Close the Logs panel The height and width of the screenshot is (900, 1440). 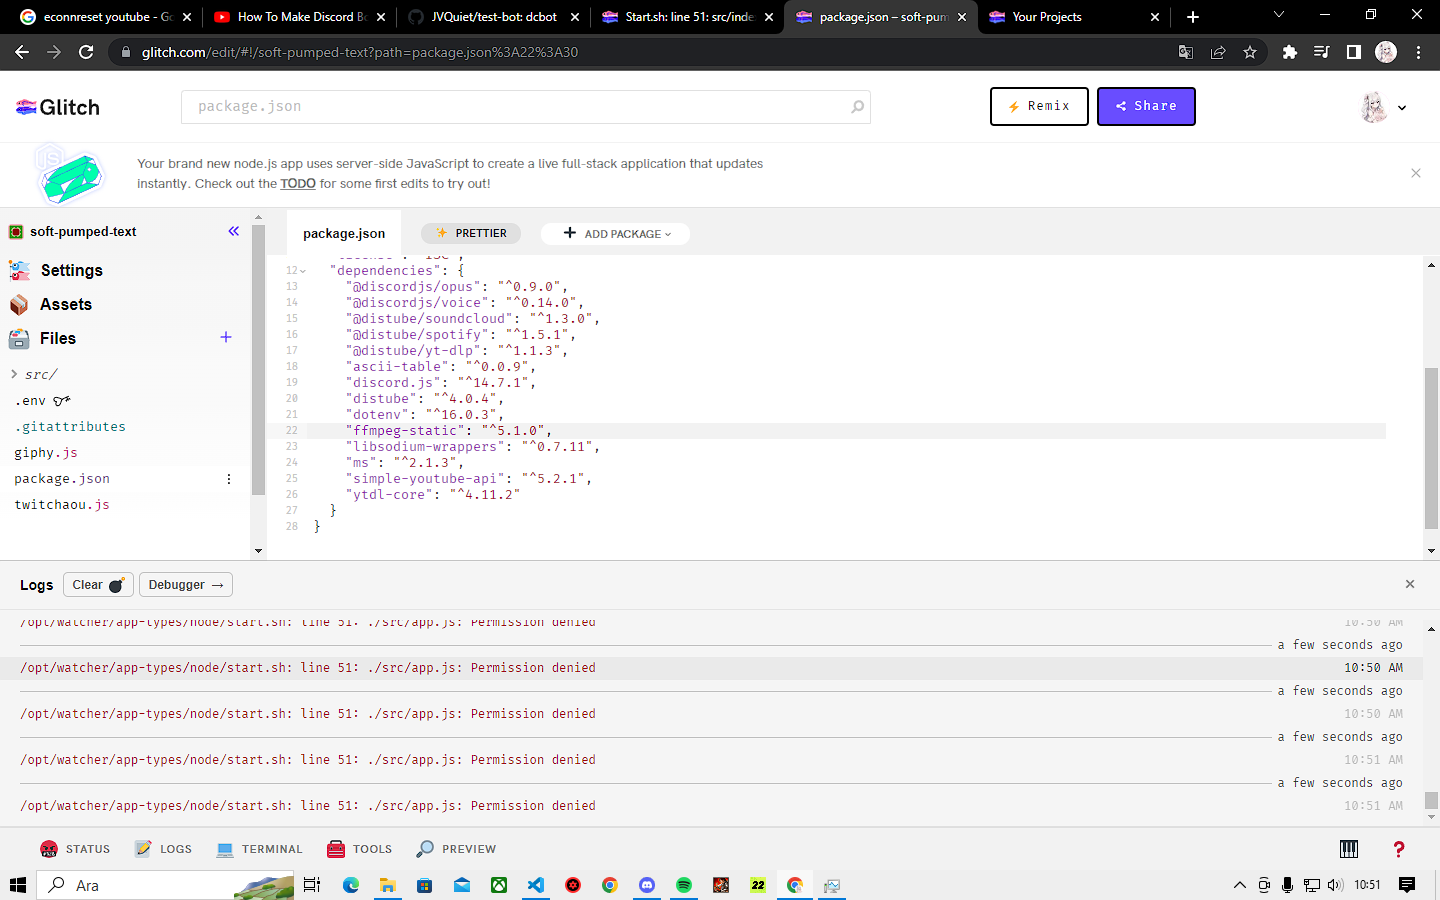(x=1410, y=584)
